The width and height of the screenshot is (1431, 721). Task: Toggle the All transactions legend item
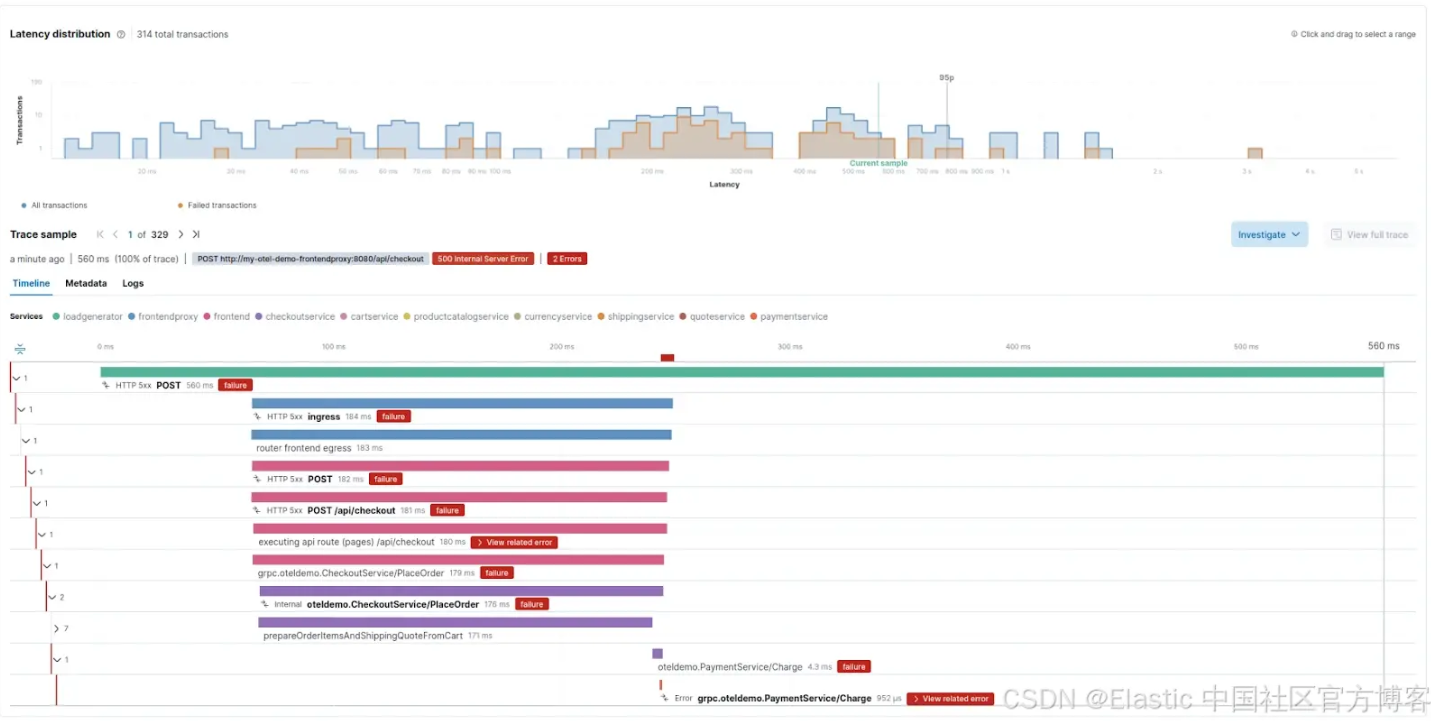[54, 206]
